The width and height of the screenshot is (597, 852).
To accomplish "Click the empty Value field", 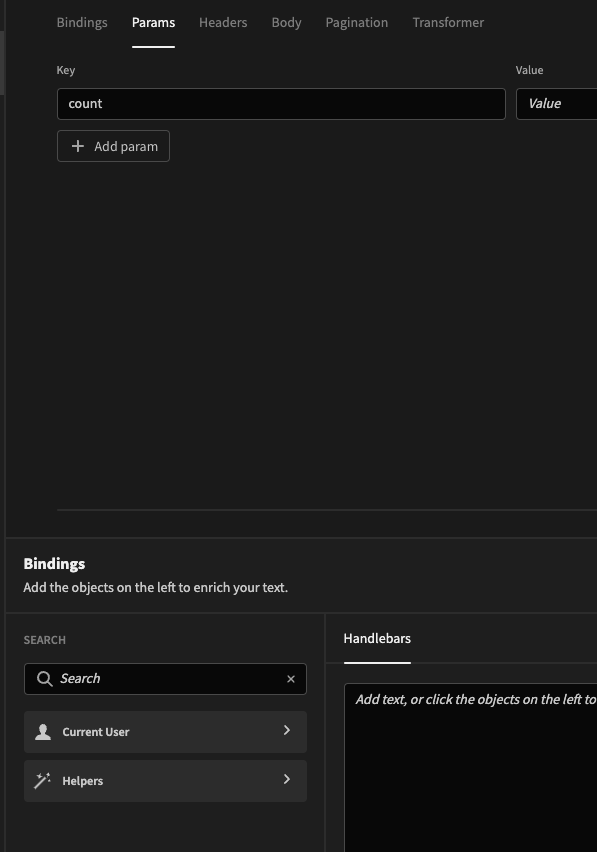I will pyautogui.click(x=557, y=103).
